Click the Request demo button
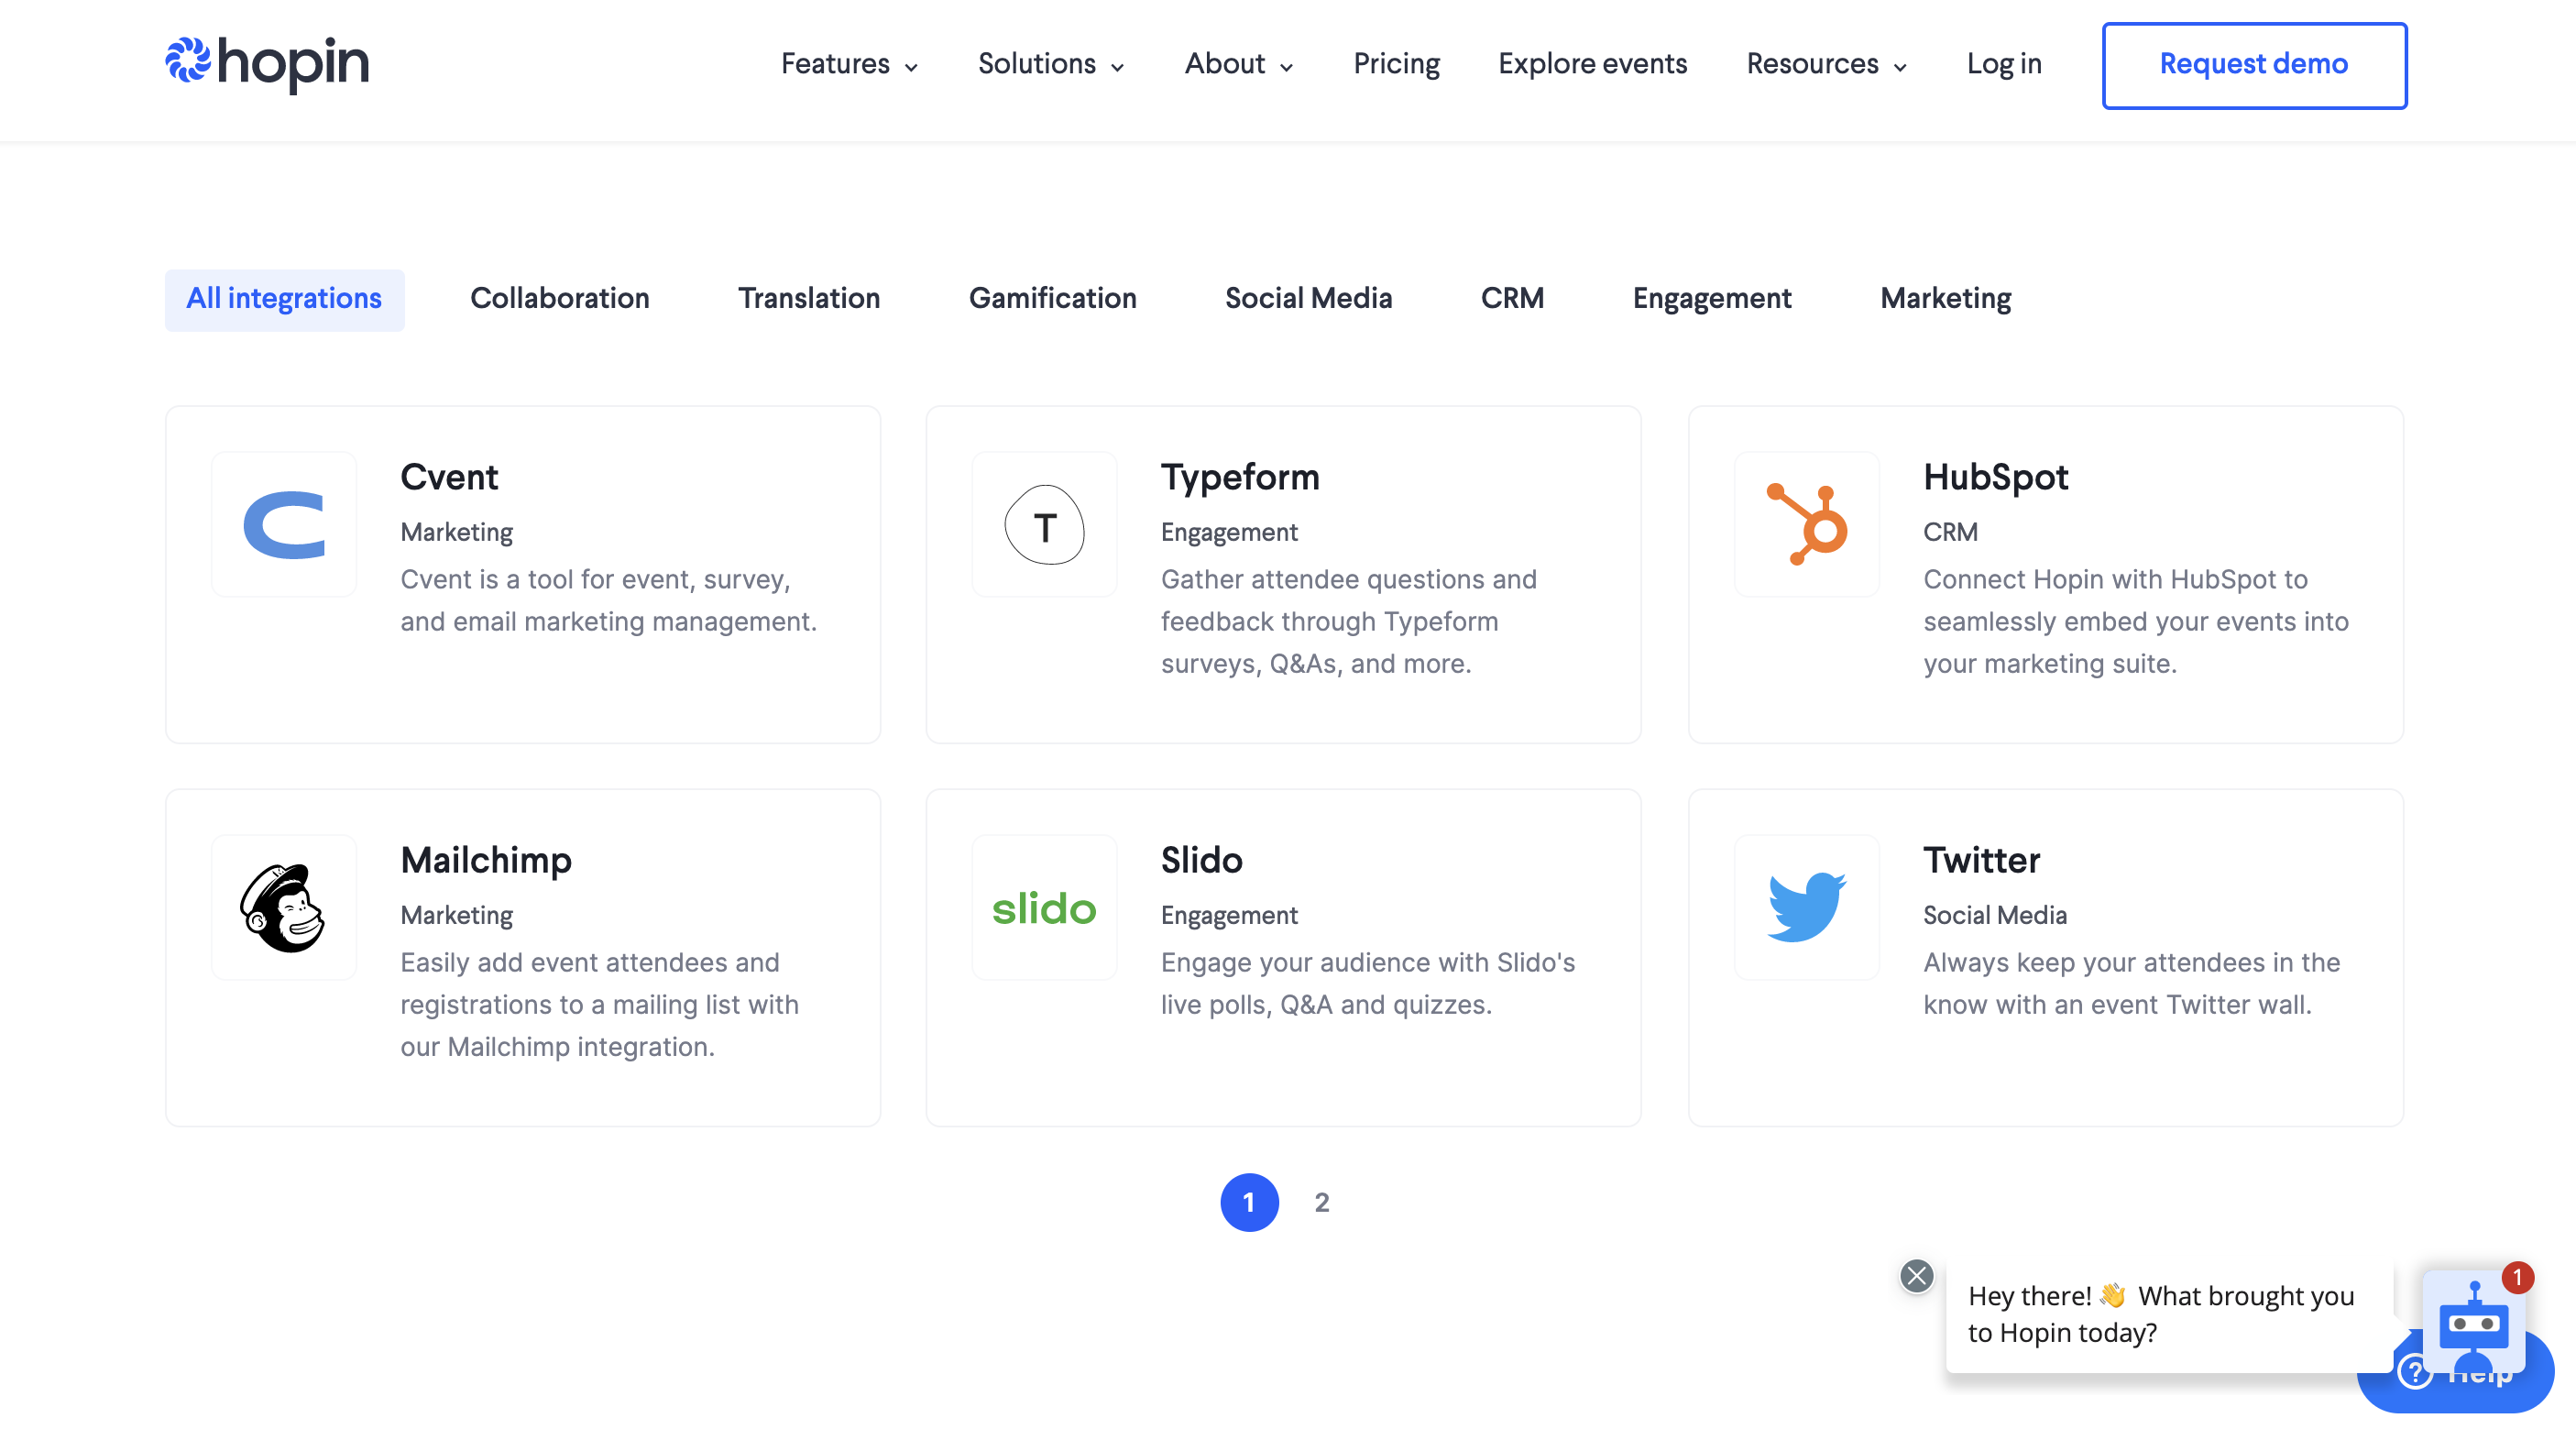This screenshot has height=1429, width=2576. (2254, 65)
